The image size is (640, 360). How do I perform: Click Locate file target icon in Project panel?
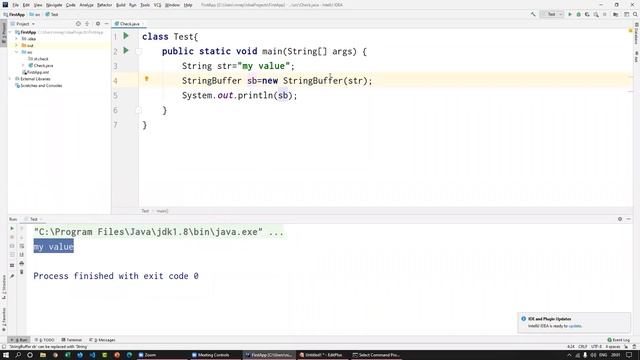[x=78, y=24]
